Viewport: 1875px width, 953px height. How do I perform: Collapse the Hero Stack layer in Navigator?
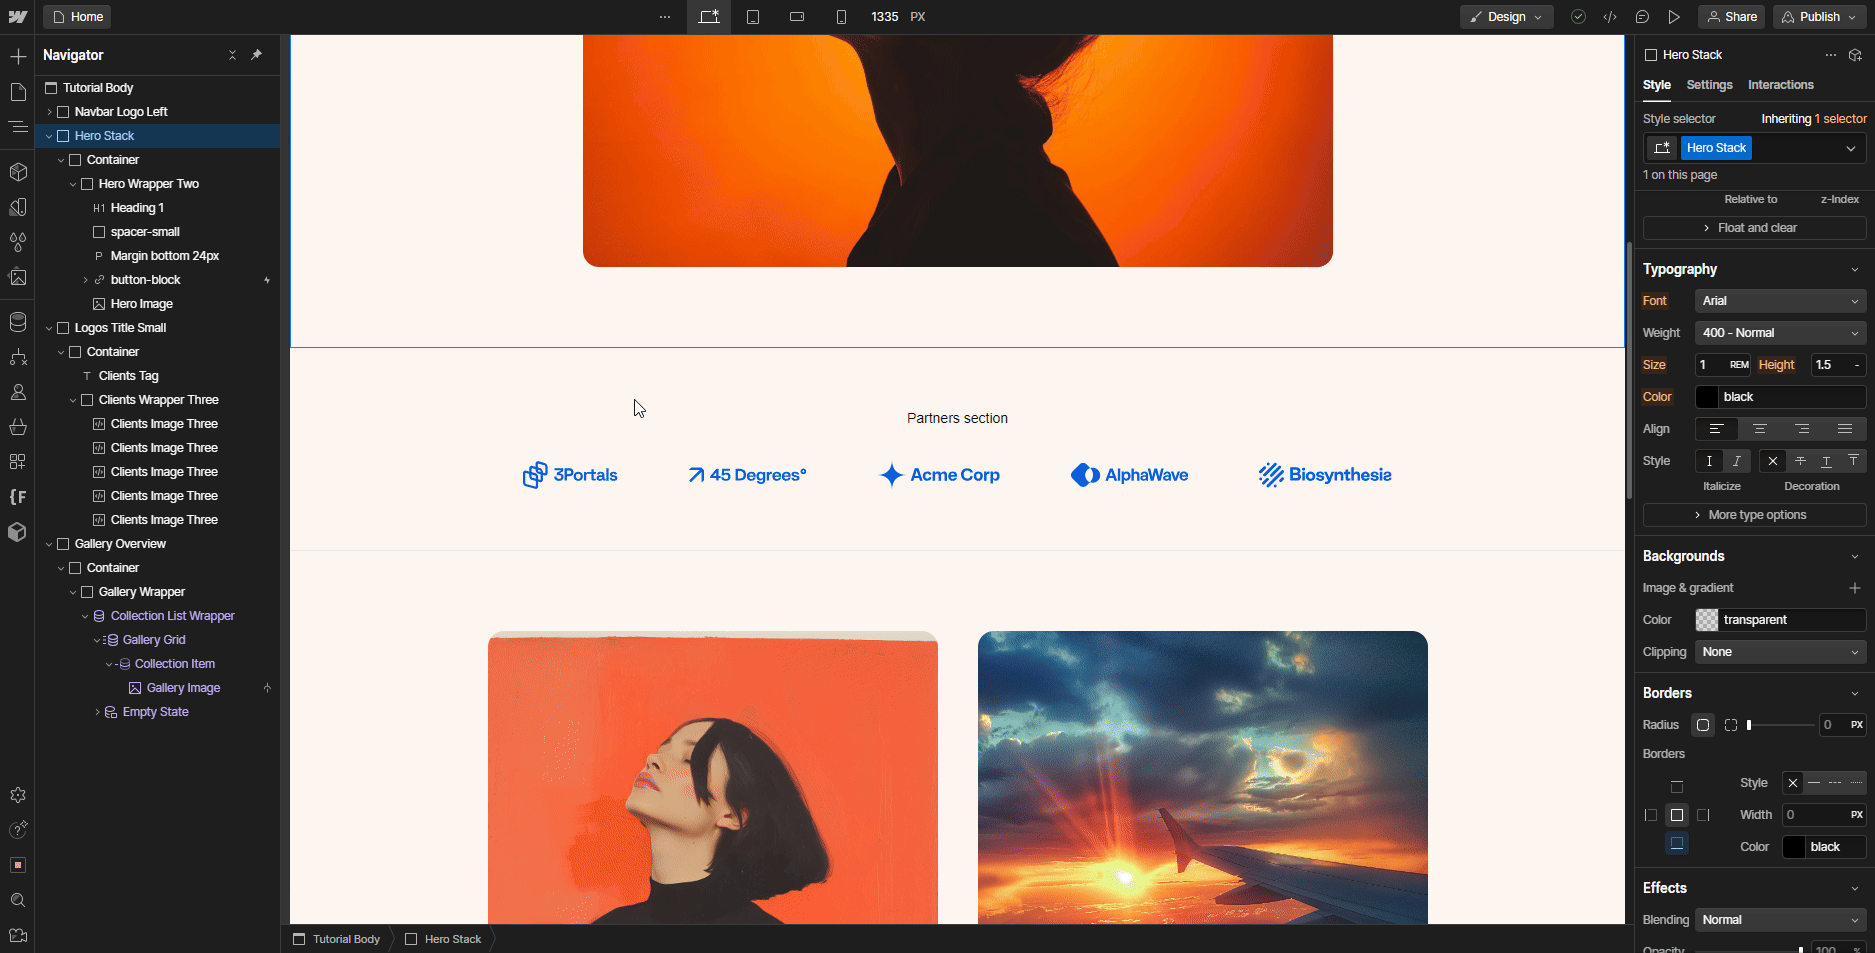coord(48,135)
